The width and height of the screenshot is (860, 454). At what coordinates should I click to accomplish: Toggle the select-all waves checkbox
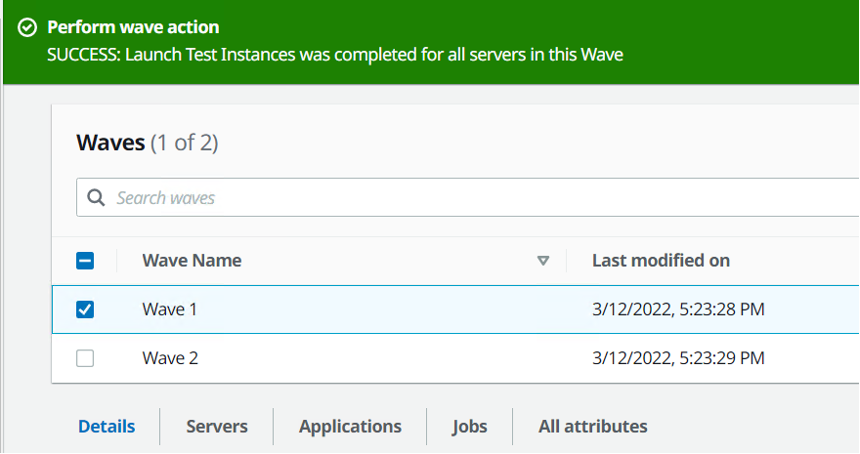85,261
